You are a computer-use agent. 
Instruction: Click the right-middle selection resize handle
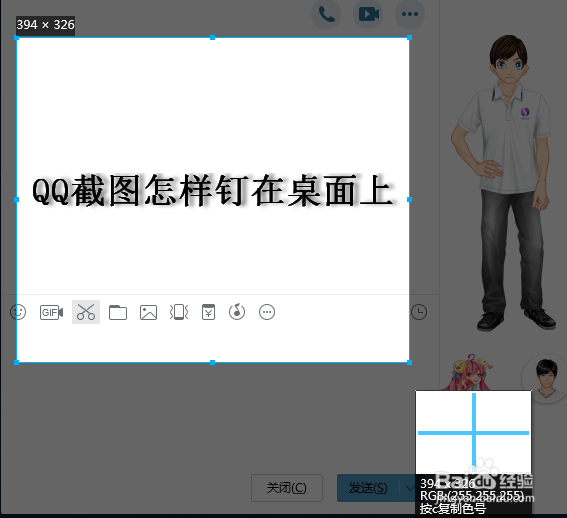(x=409, y=199)
